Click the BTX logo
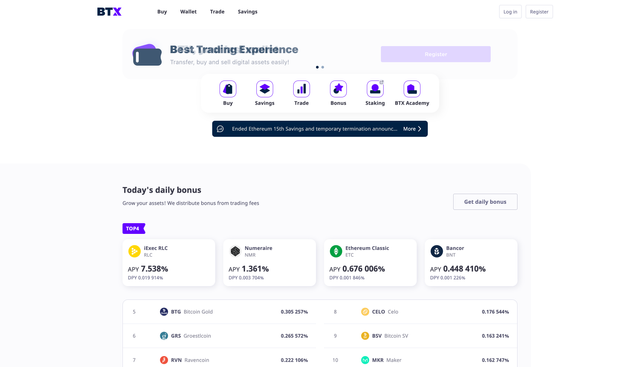 click(x=109, y=12)
